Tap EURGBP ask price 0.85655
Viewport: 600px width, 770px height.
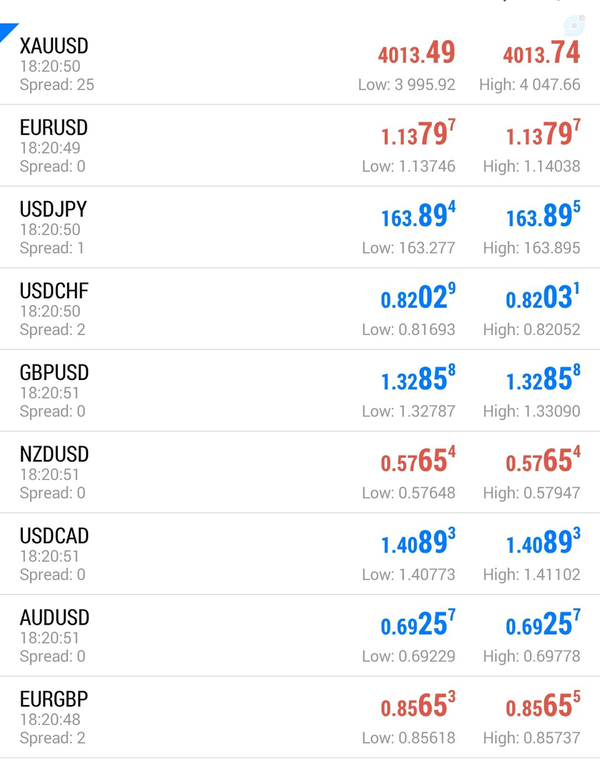pos(543,706)
